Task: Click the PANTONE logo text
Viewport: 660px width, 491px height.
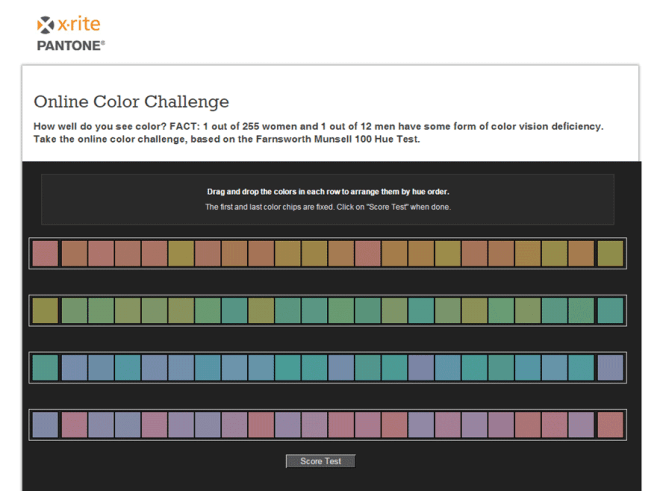Action: point(70,45)
